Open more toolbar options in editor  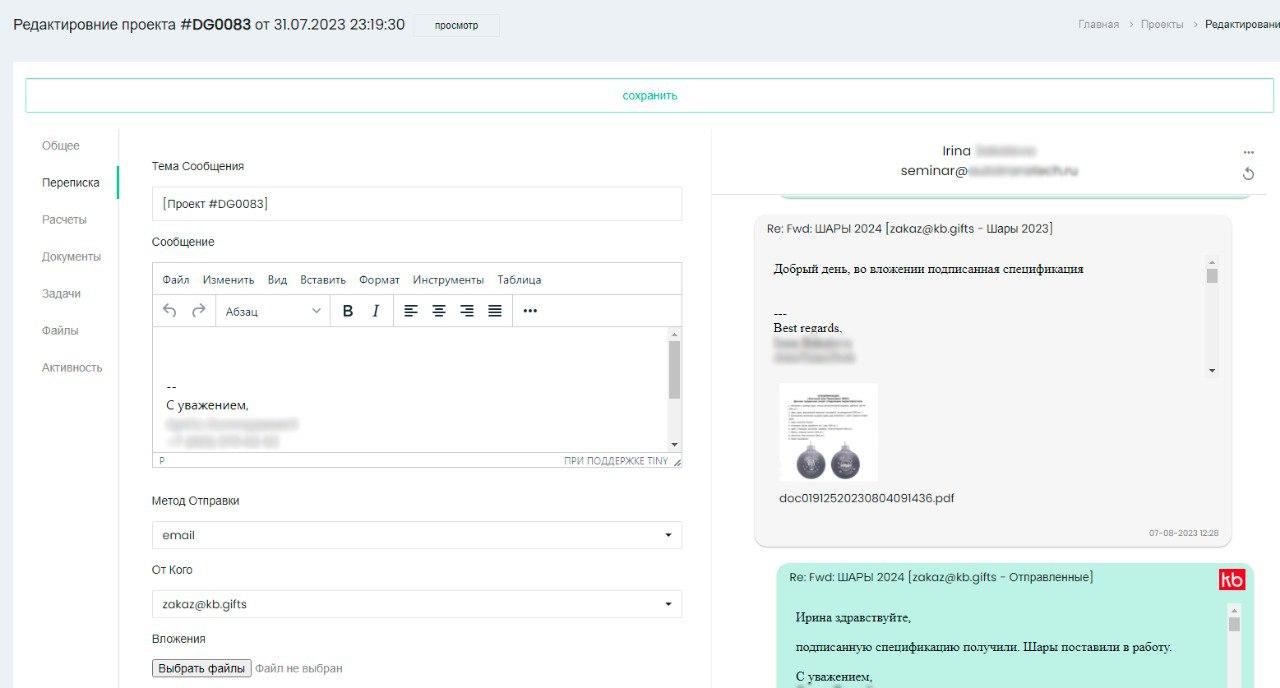[530, 311]
